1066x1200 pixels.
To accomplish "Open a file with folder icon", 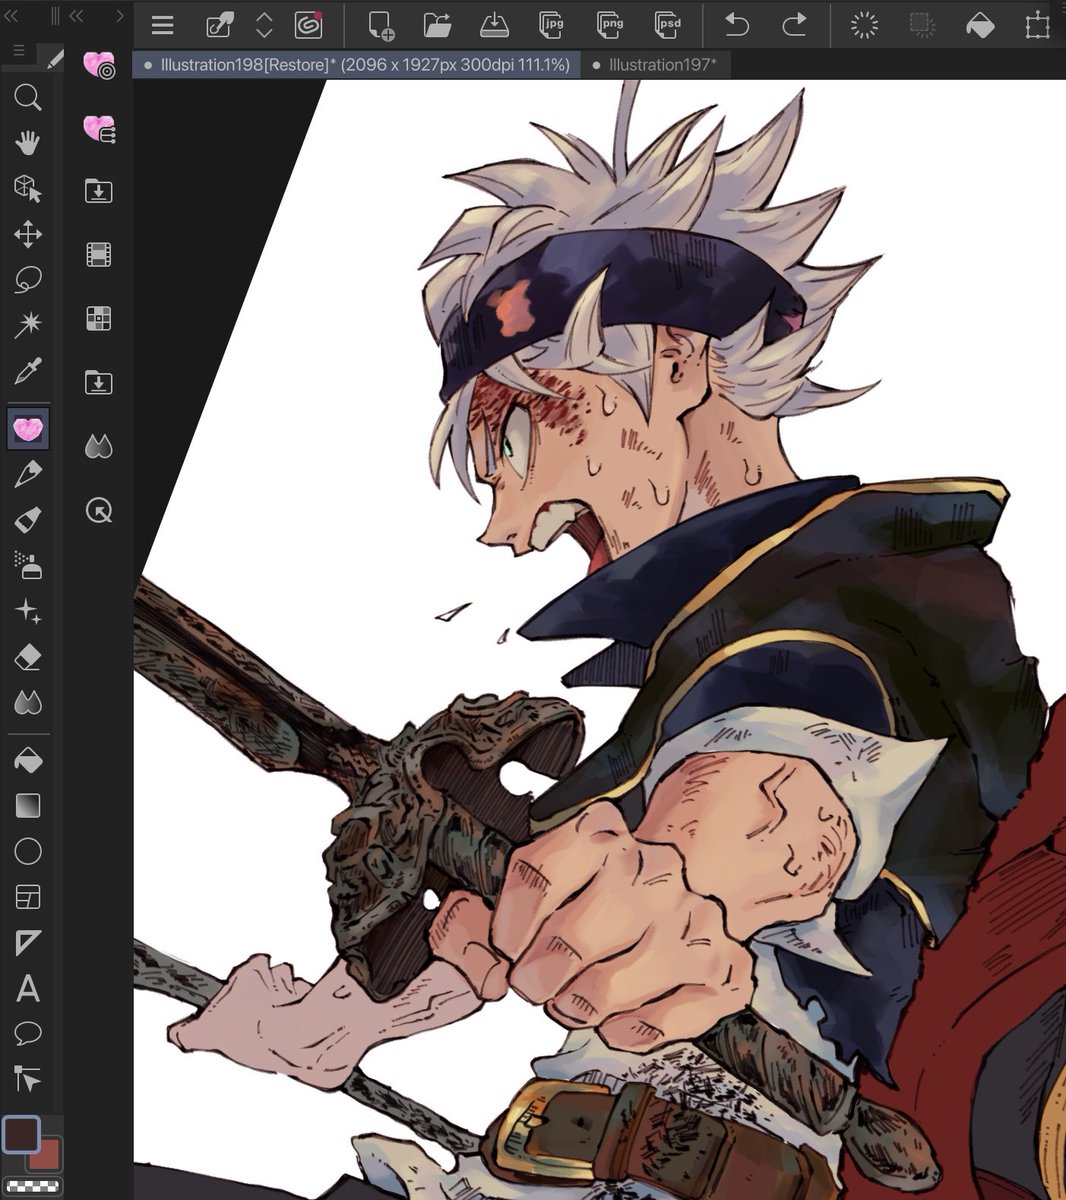I will point(437,26).
